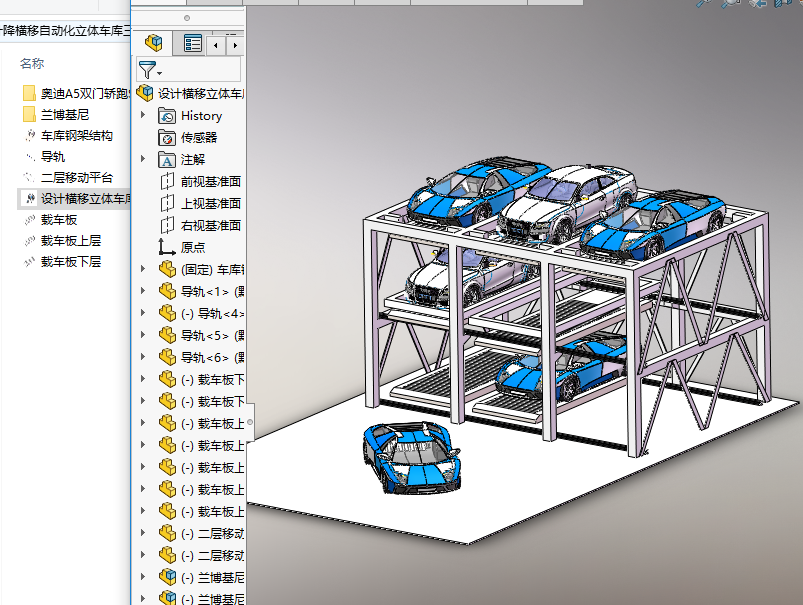The width and height of the screenshot is (803, 605).
Task: Click the 右视基准面 plane icon
Action: point(167,225)
